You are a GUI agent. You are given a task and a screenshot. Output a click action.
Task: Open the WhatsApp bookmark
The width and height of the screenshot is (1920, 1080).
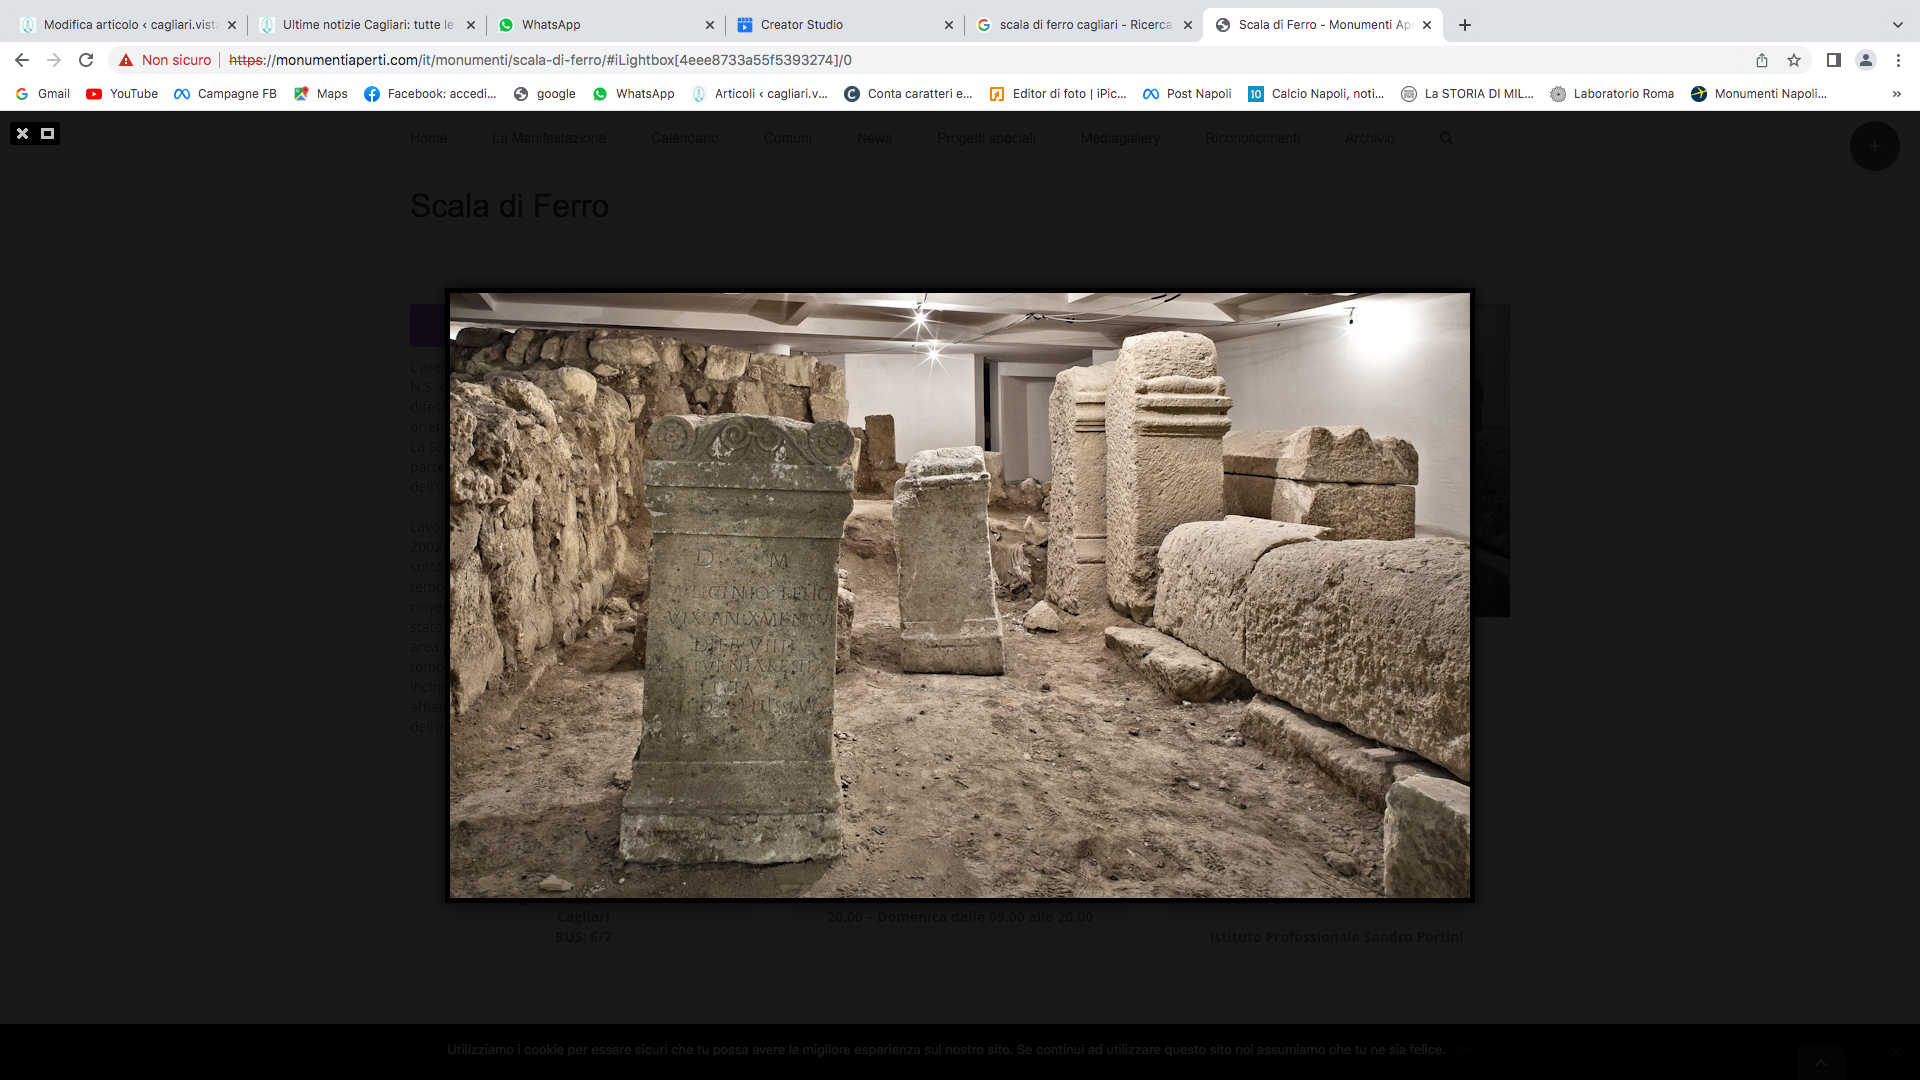(633, 94)
